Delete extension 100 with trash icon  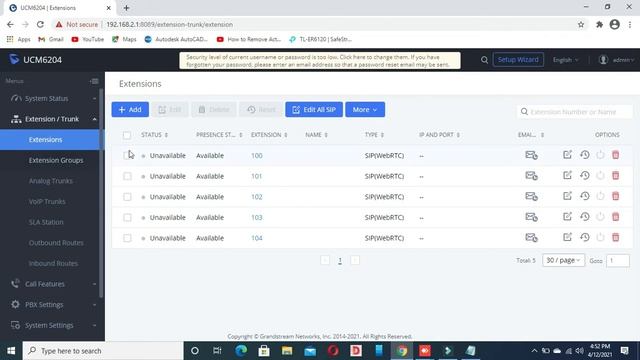click(616, 155)
